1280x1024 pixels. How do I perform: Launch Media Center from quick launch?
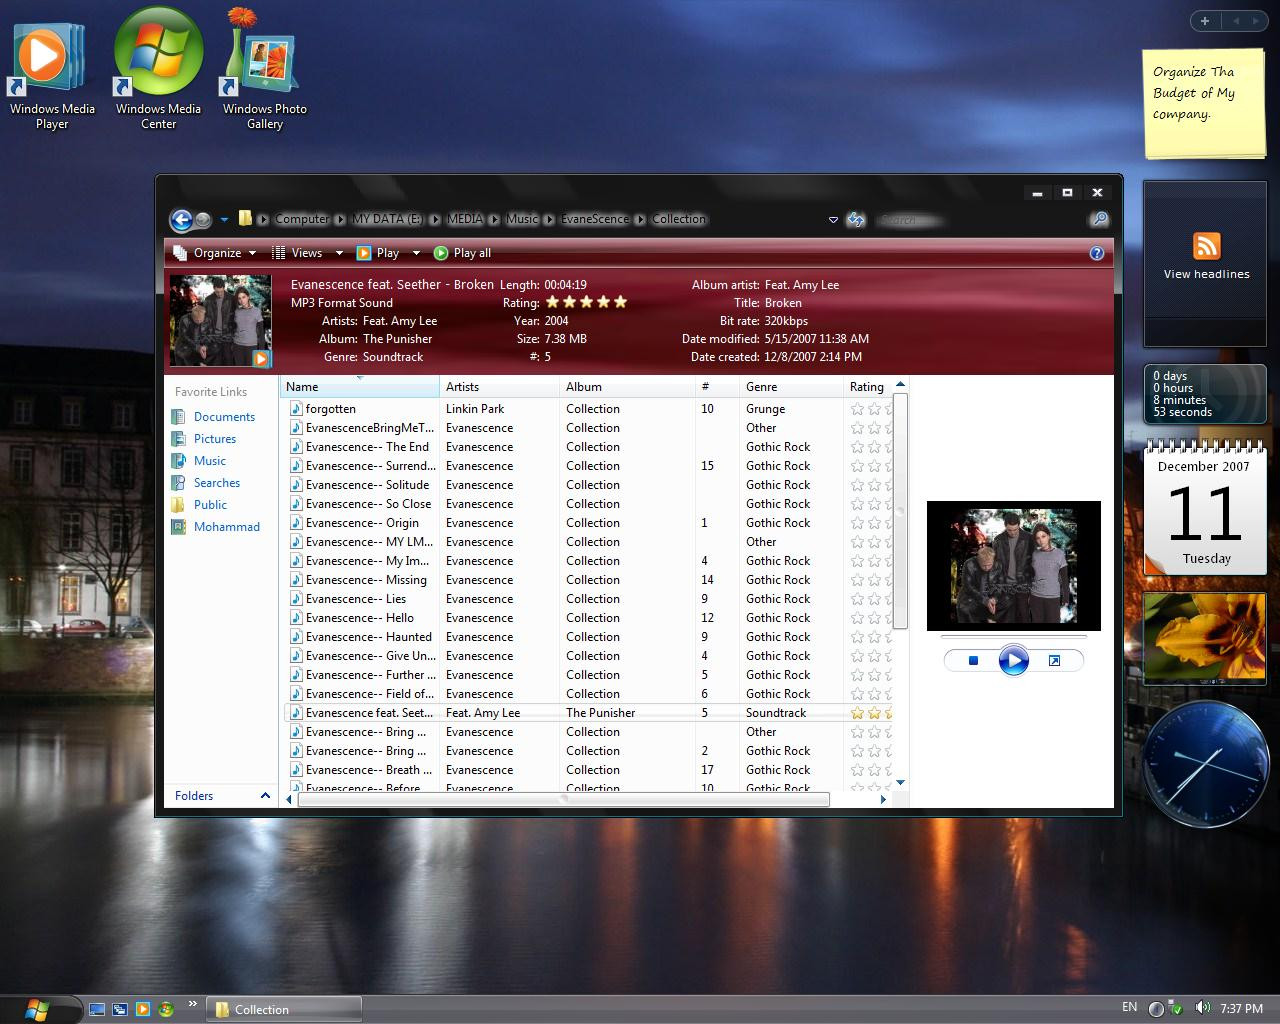(x=165, y=1009)
